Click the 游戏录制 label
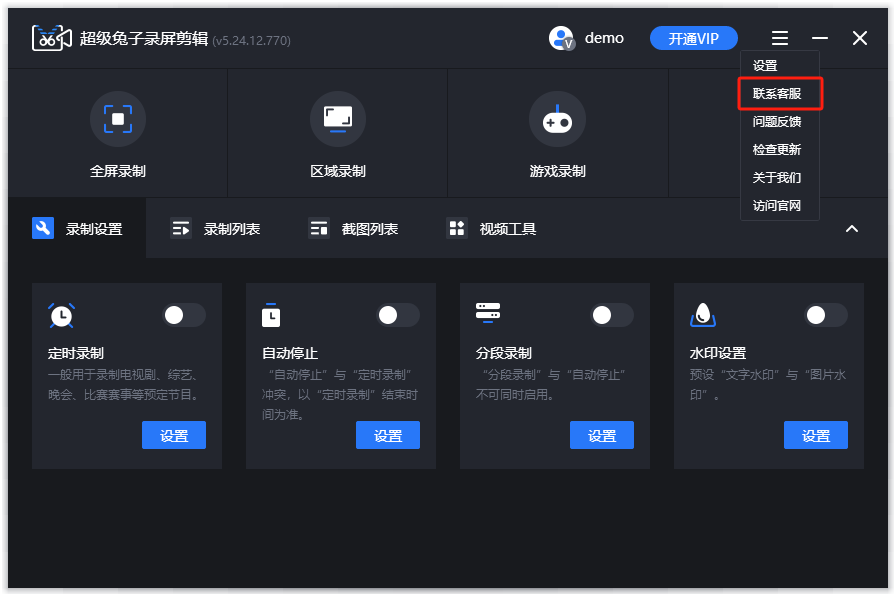Viewport: 896px width, 596px height. (x=557, y=171)
